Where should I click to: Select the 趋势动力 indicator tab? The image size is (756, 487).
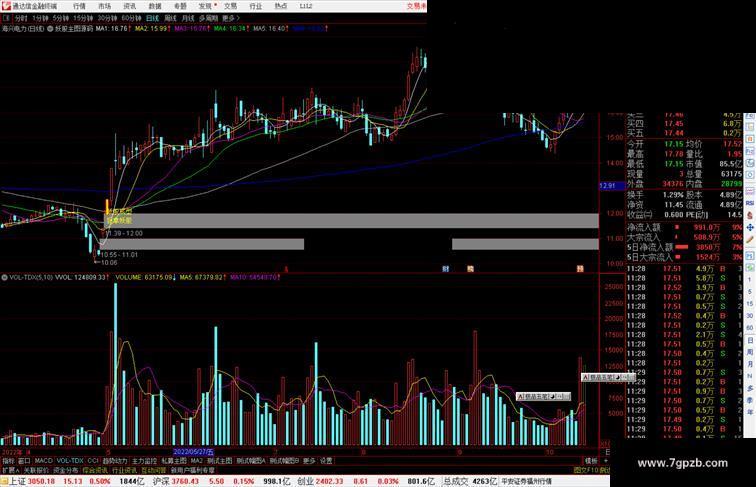(115, 461)
